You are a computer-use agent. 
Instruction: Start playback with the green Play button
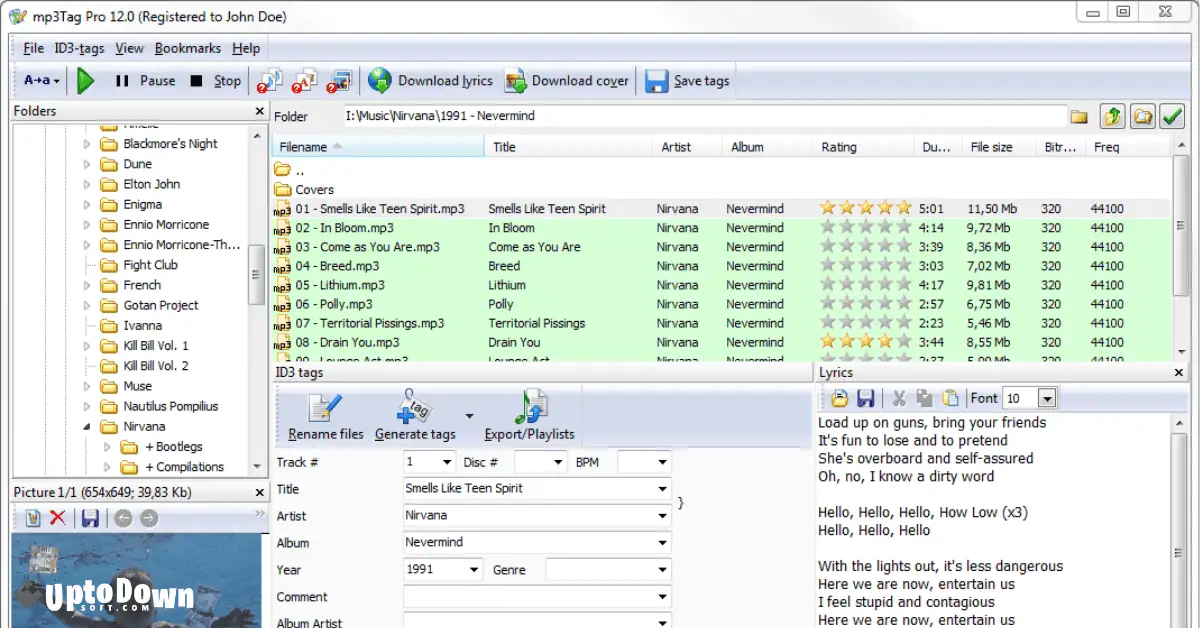tap(84, 81)
